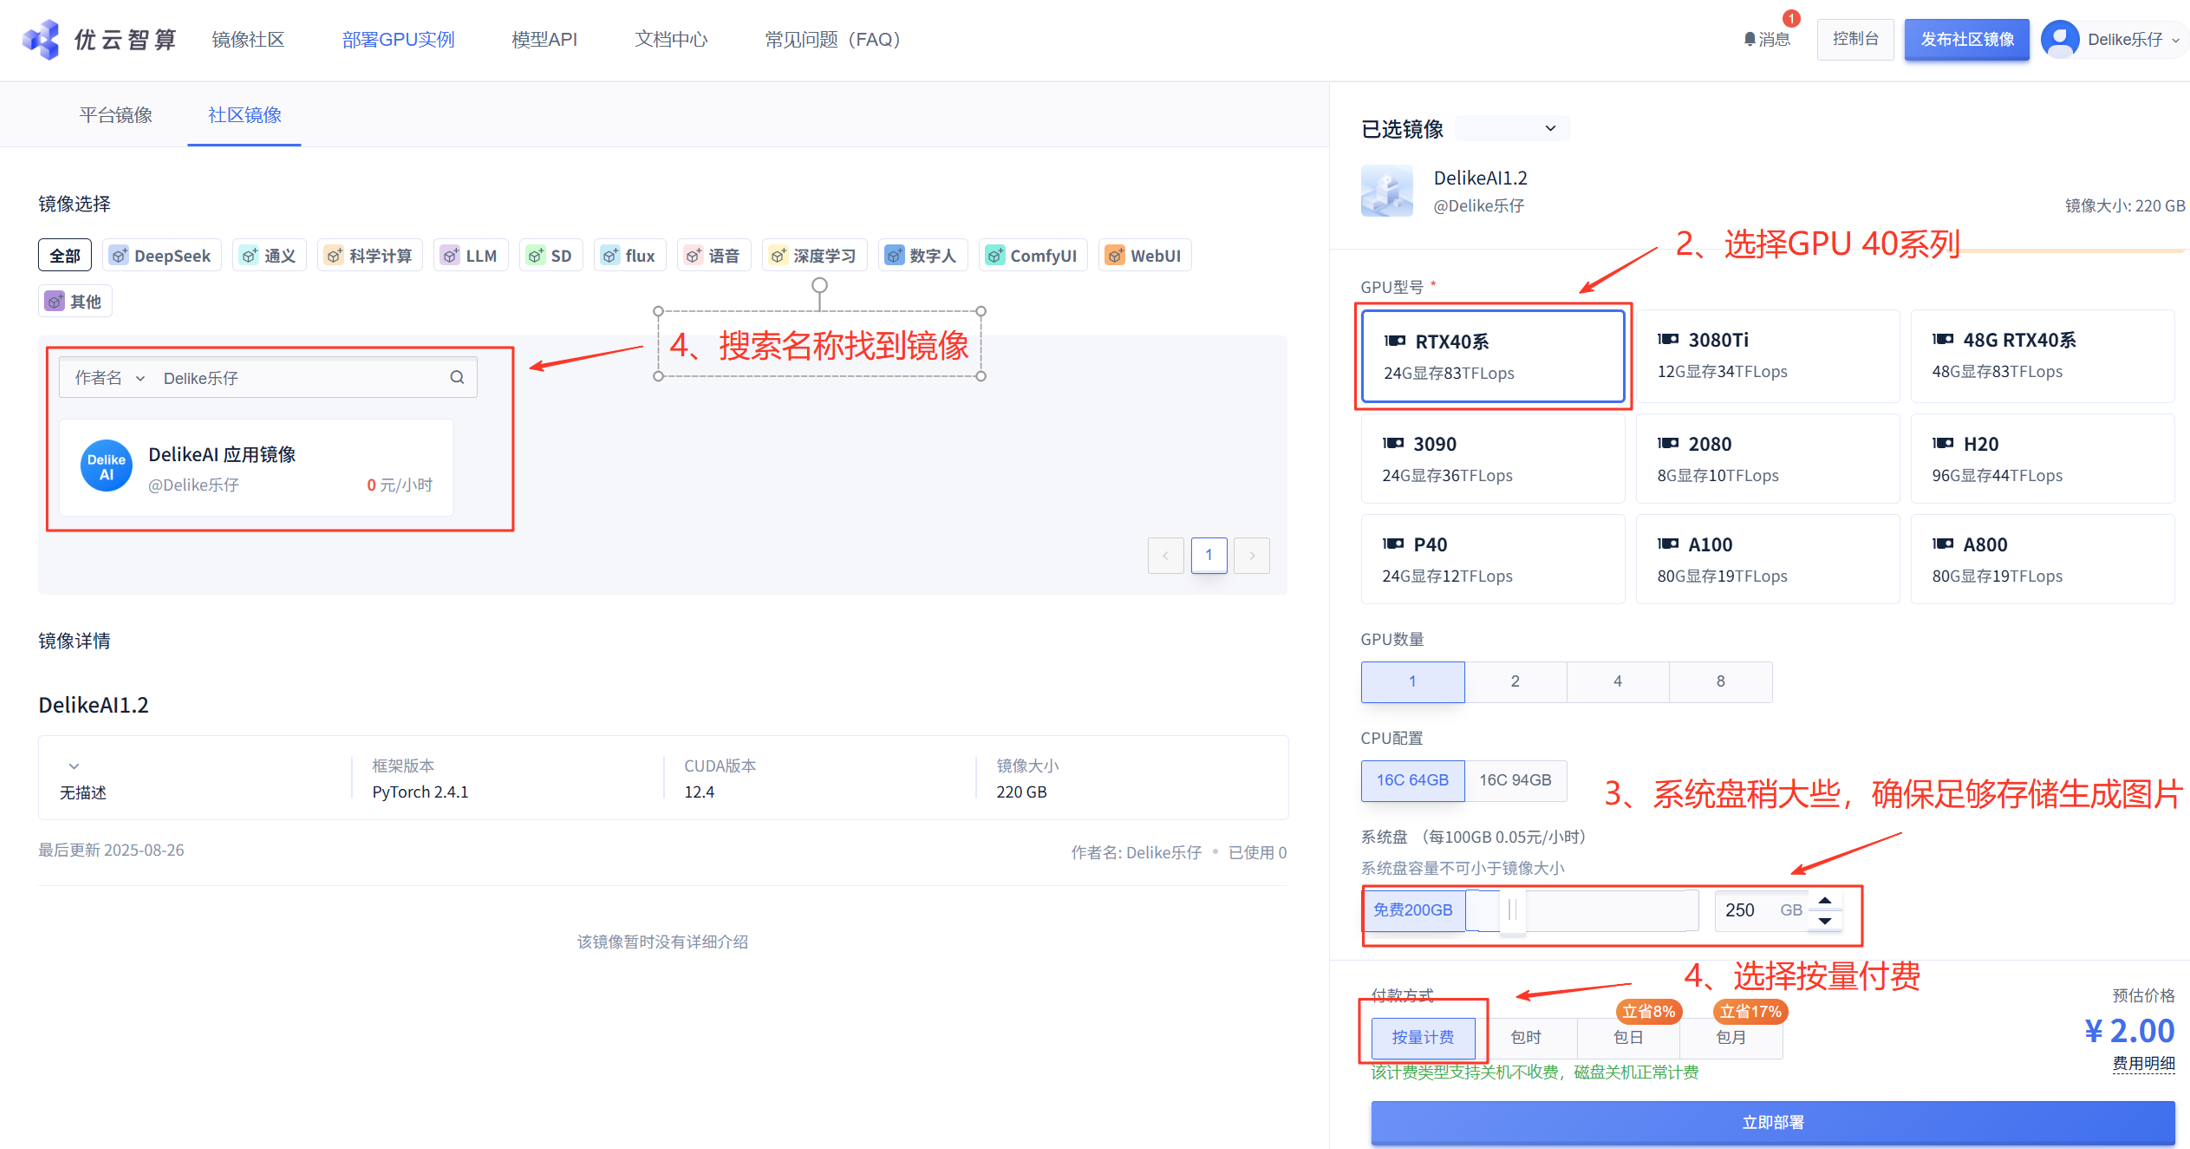Click the search magnifier icon
2190x1149 pixels.
[x=457, y=377]
